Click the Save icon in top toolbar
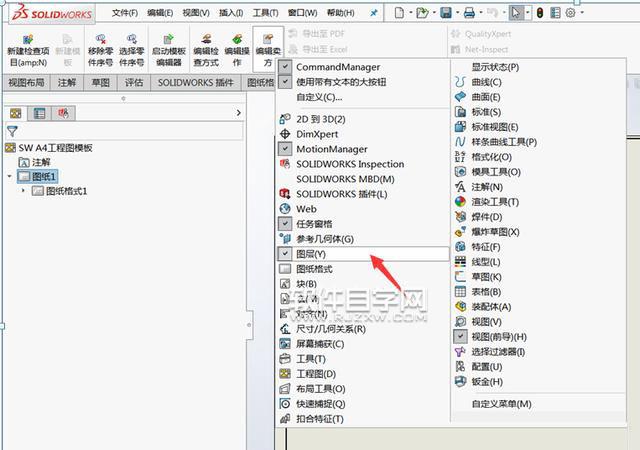This screenshot has height=450, width=640. click(x=446, y=13)
